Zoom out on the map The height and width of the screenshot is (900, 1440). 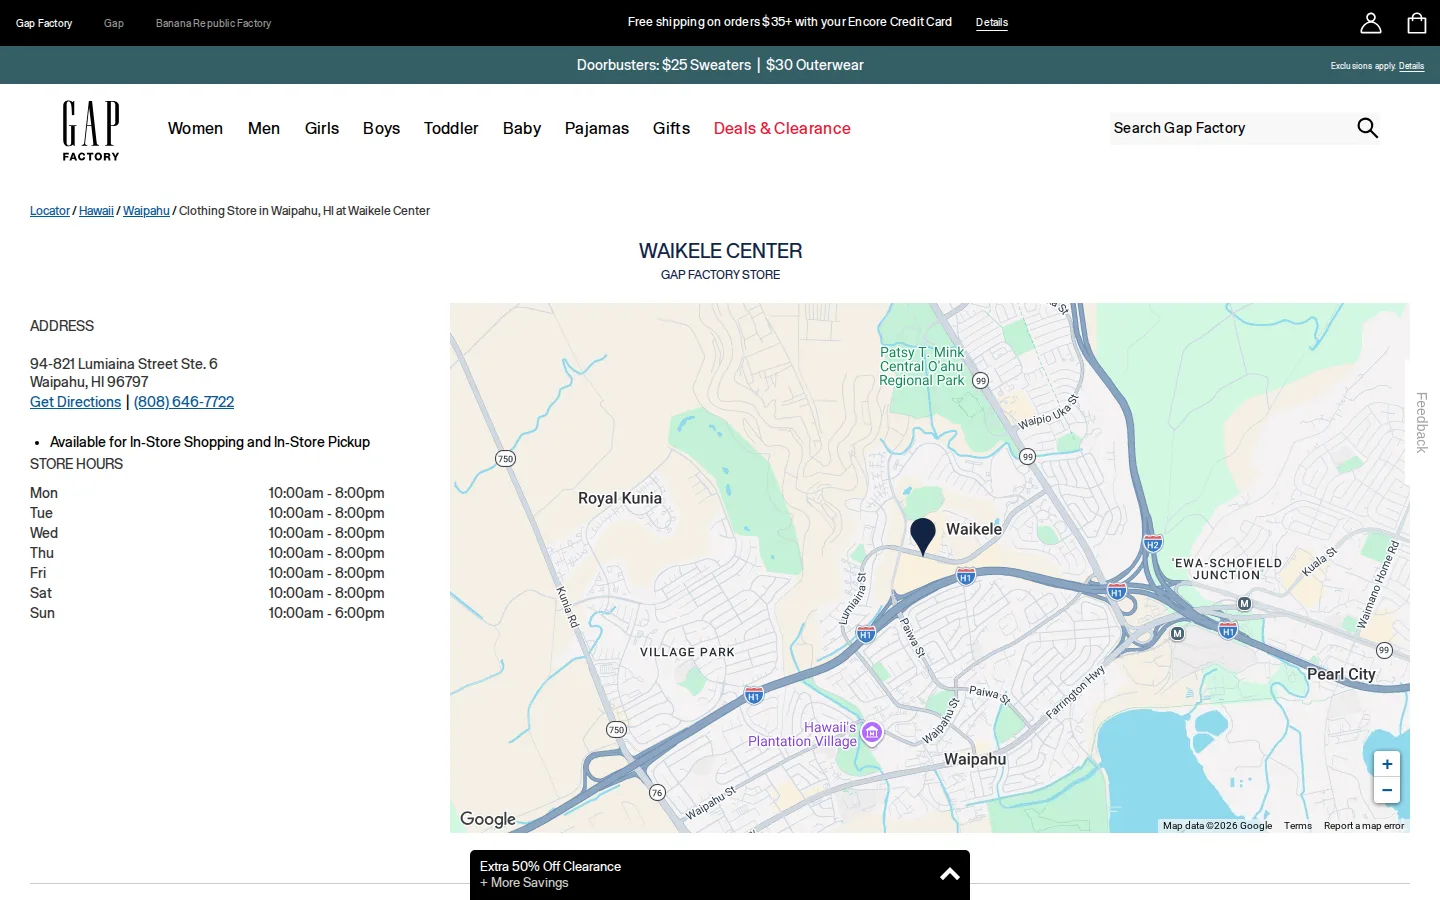click(1387, 790)
